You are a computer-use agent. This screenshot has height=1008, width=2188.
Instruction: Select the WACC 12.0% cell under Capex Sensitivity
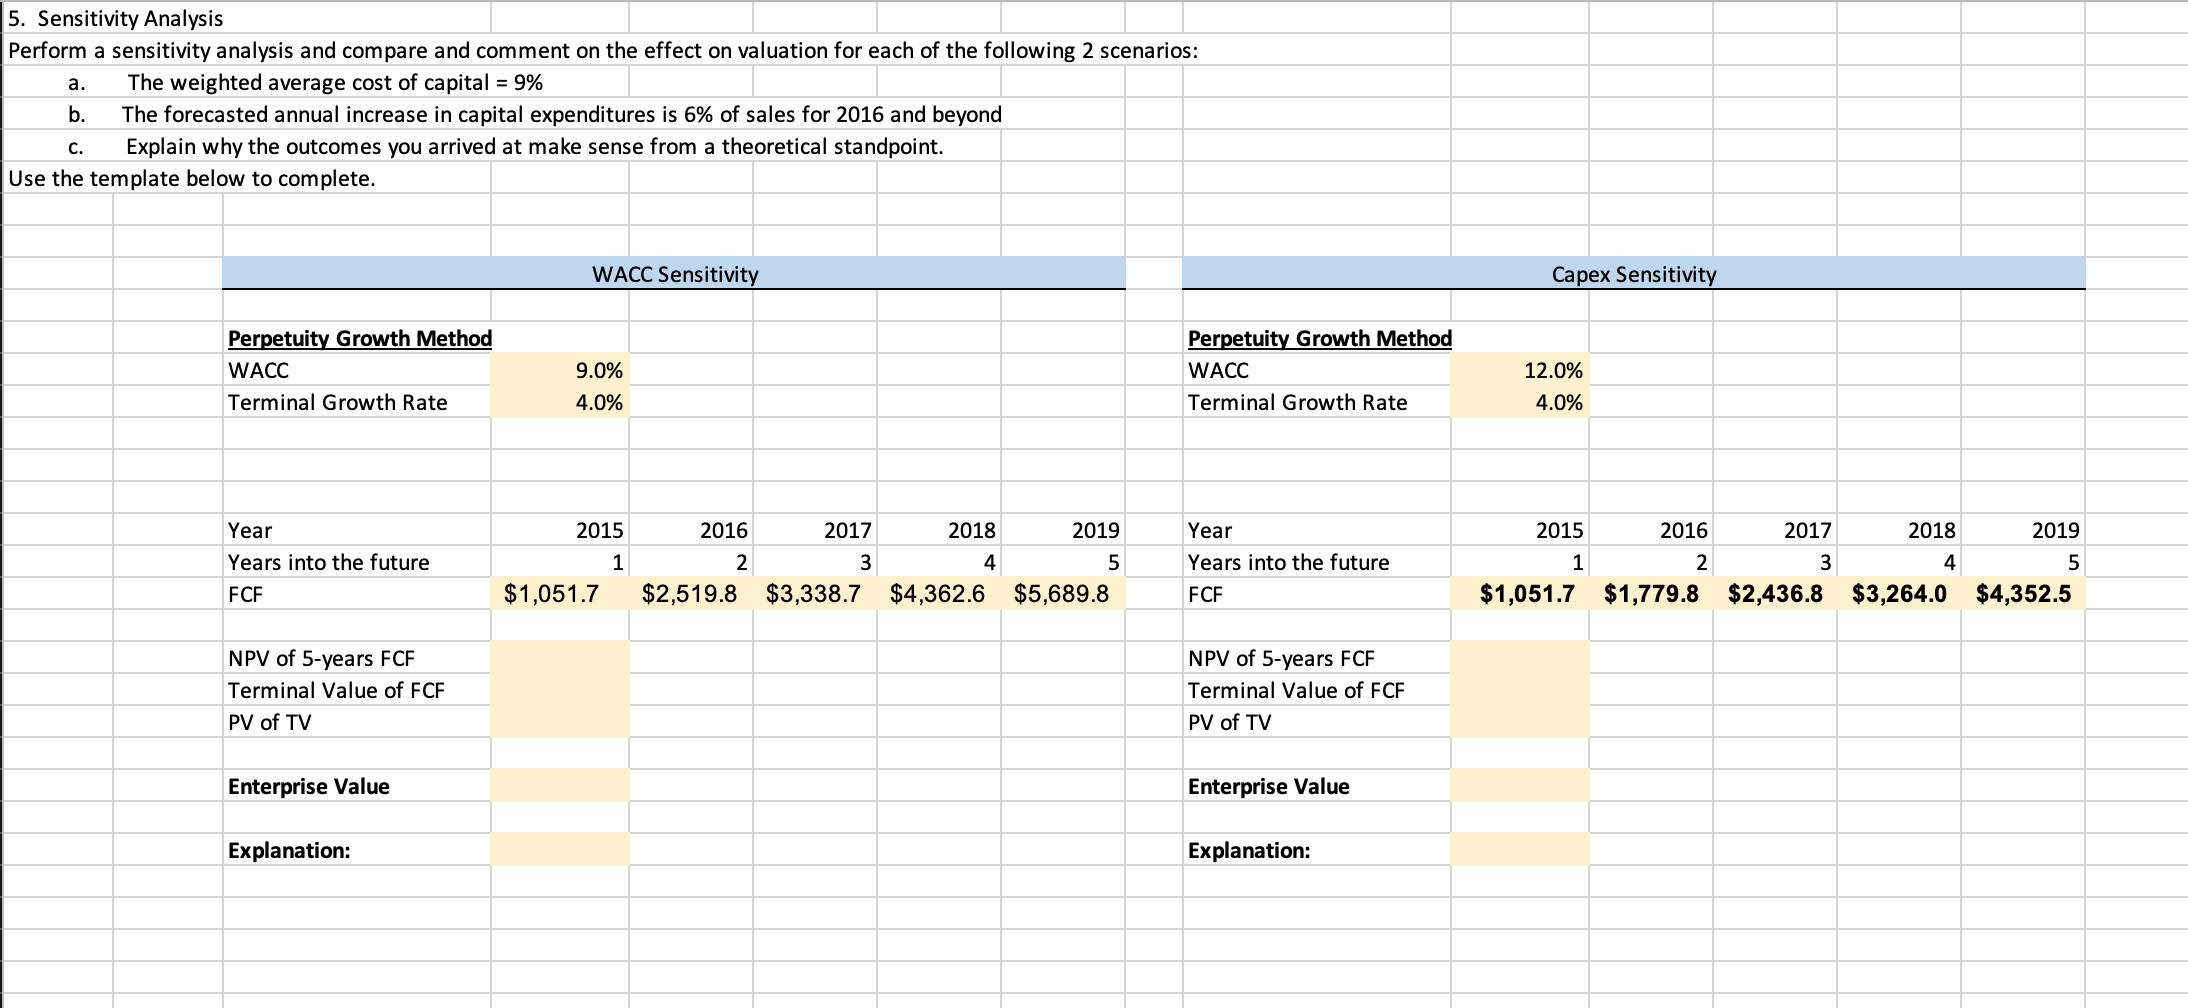pos(1518,370)
